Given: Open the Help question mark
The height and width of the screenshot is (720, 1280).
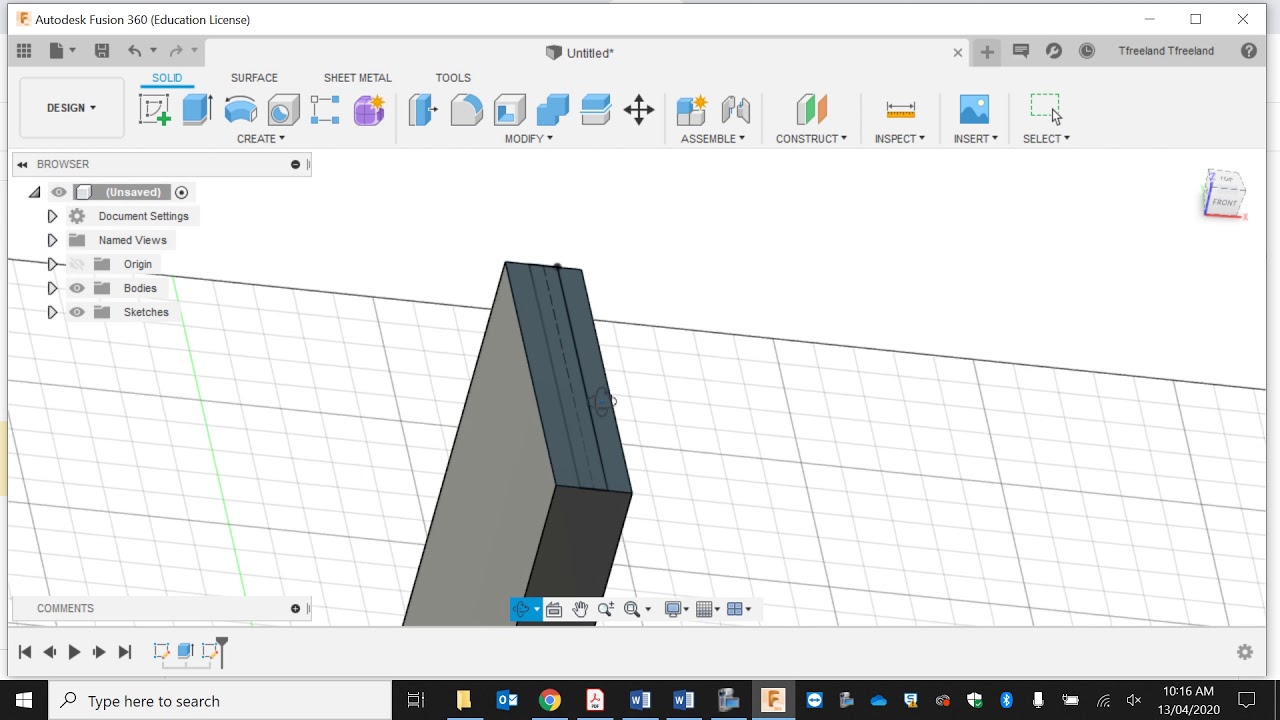Looking at the screenshot, I should click(1249, 51).
